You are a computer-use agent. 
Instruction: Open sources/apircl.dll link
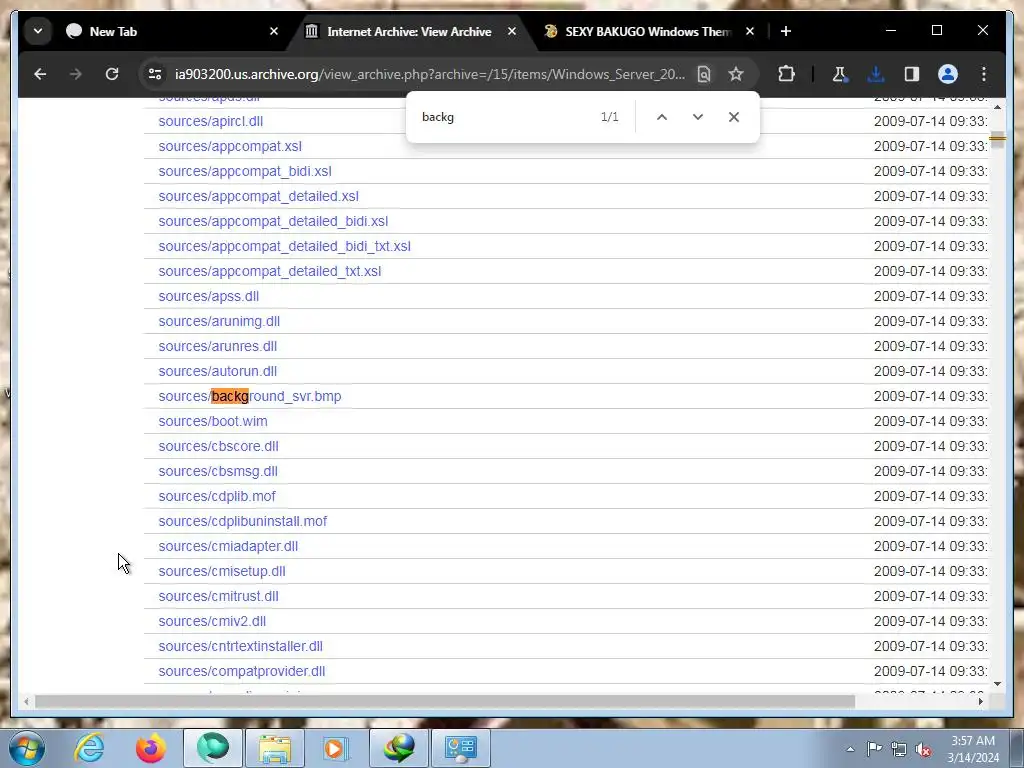point(210,121)
